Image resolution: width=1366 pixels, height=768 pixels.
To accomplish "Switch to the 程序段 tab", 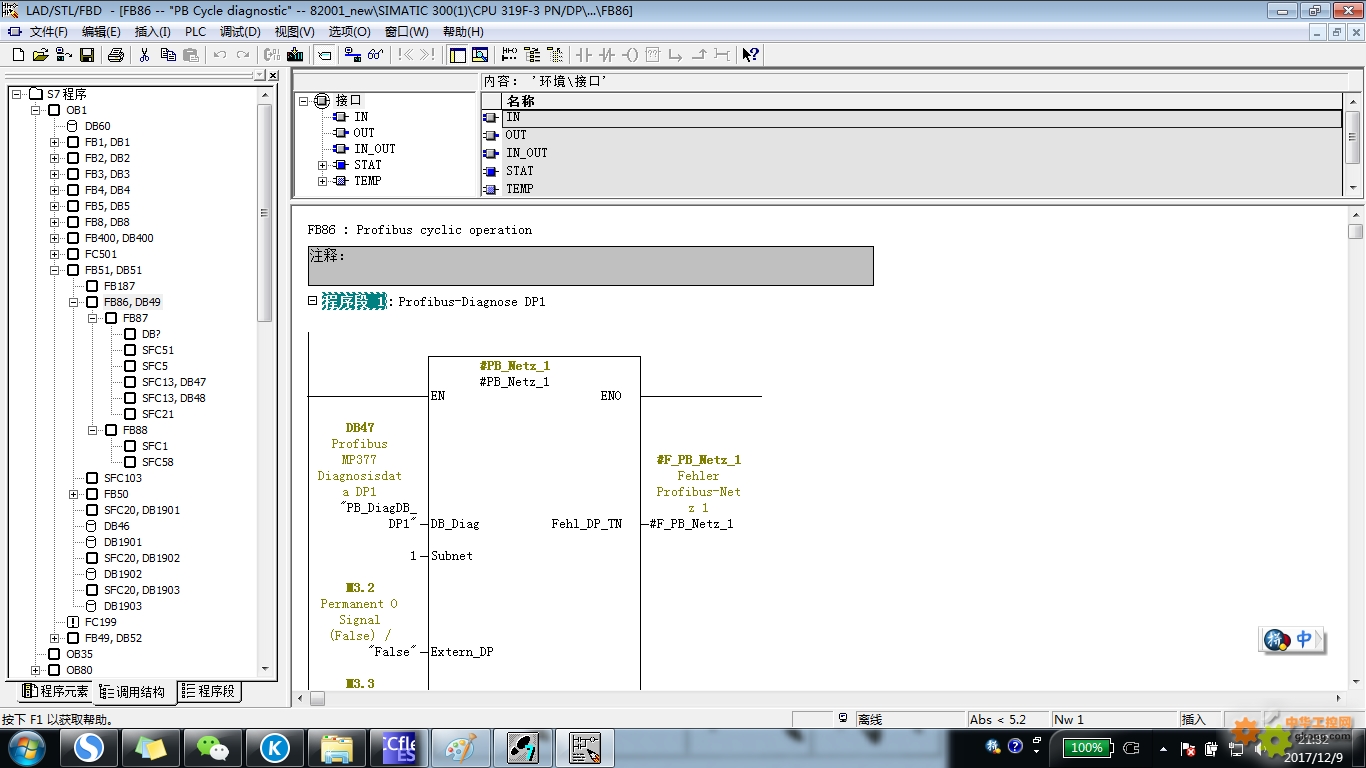I will click(x=210, y=691).
